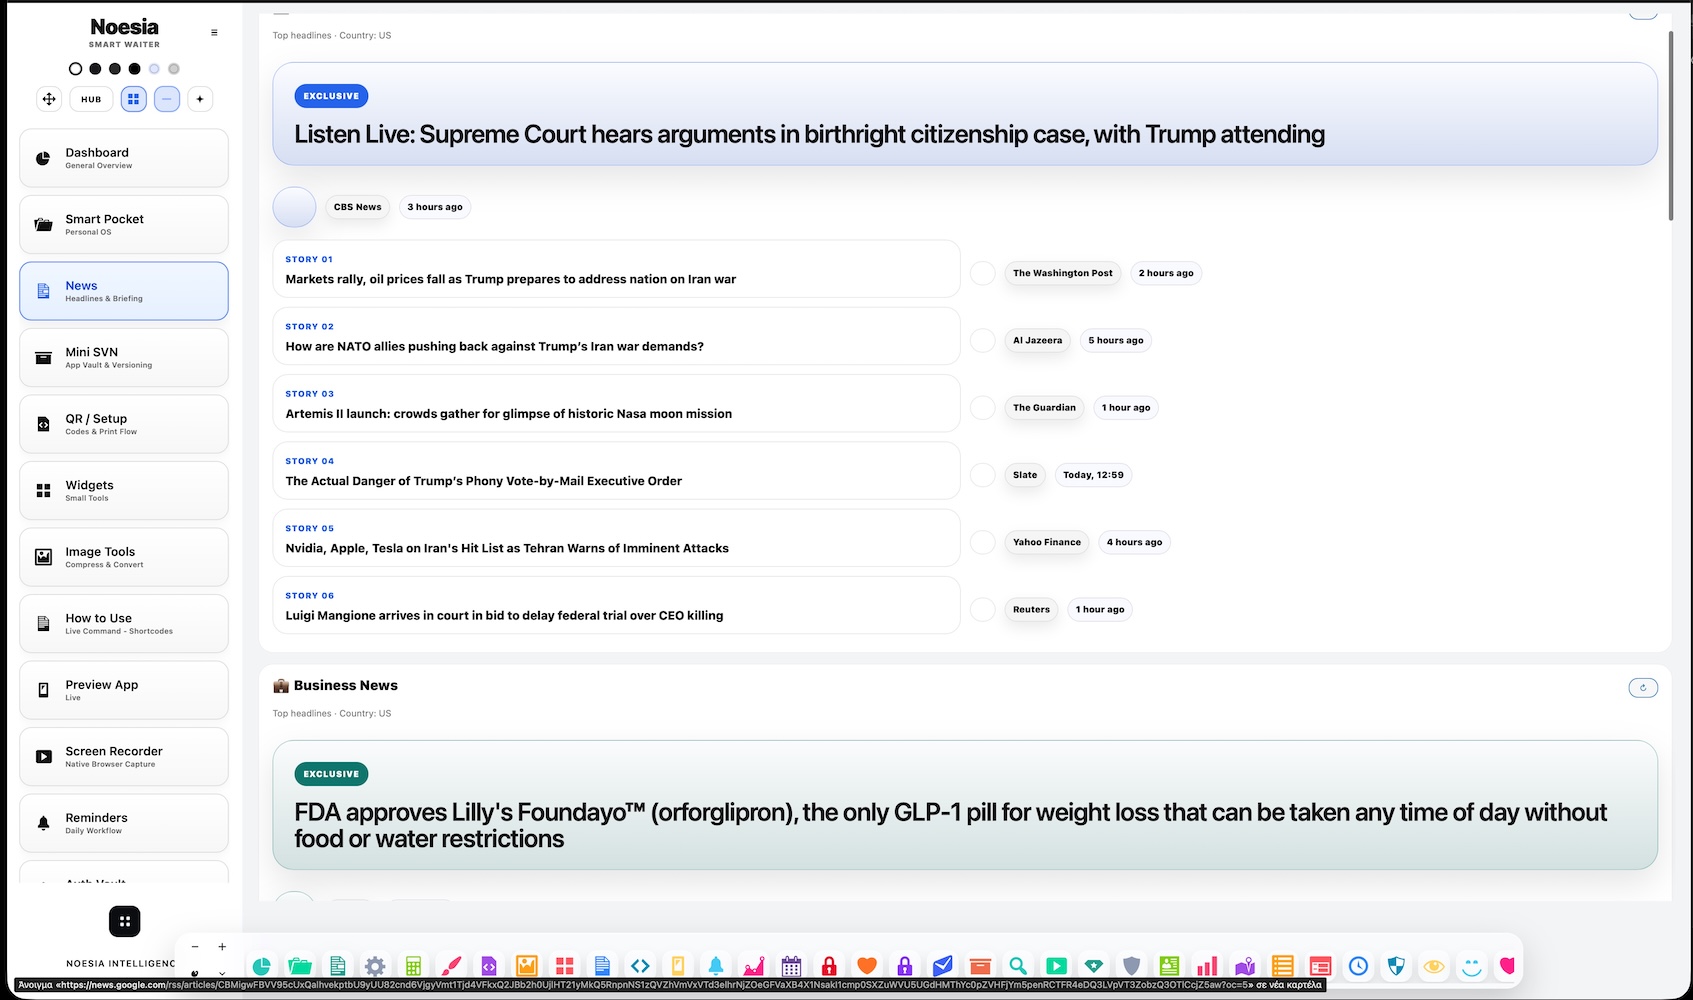Open Dashboard in the sidebar

124,158
